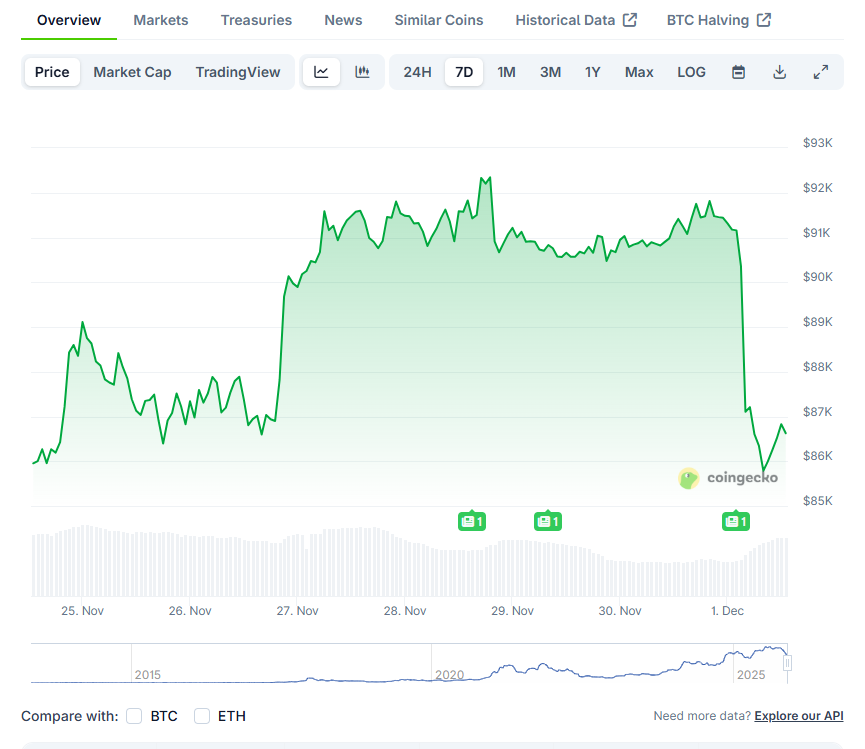
Task: Open the Markets tab
Action: tap(160, 19)
